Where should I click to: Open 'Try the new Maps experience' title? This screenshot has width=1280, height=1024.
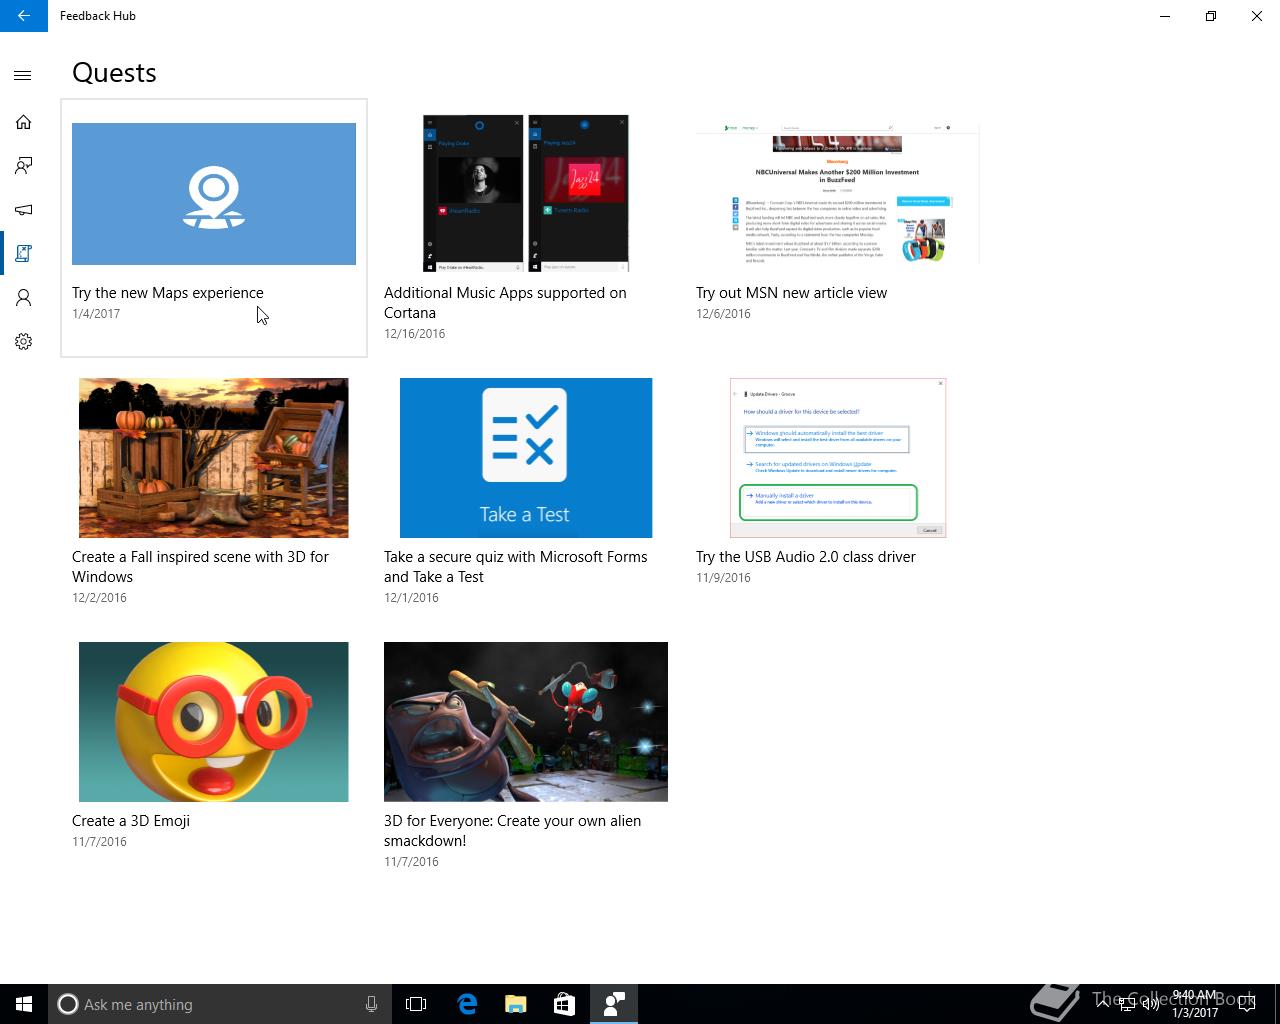[x=168, y=293]
